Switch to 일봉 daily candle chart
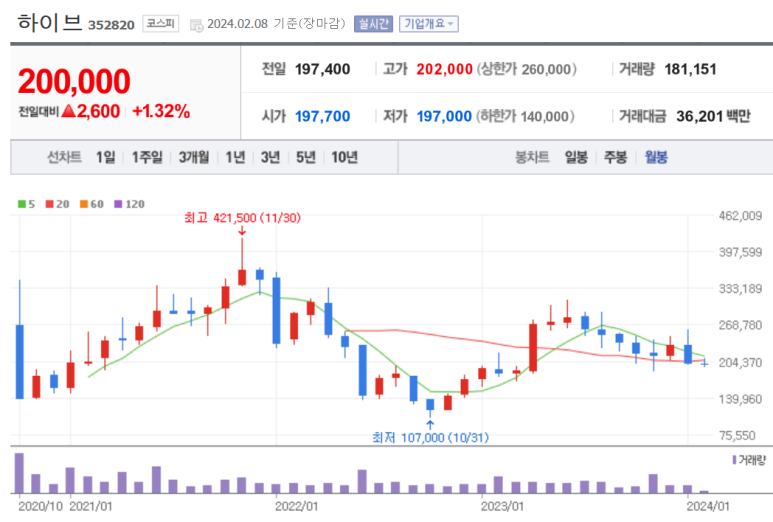 576,157
